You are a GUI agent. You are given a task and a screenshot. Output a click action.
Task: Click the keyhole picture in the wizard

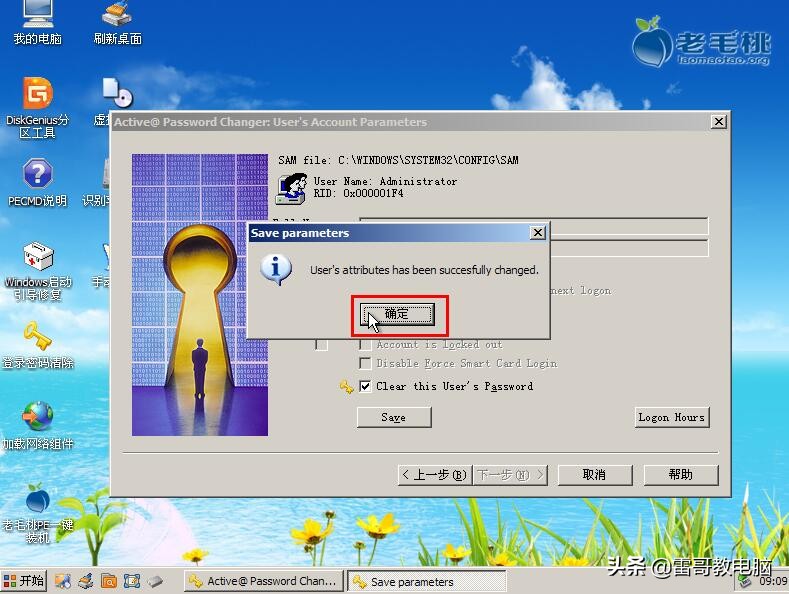[200, 294]
